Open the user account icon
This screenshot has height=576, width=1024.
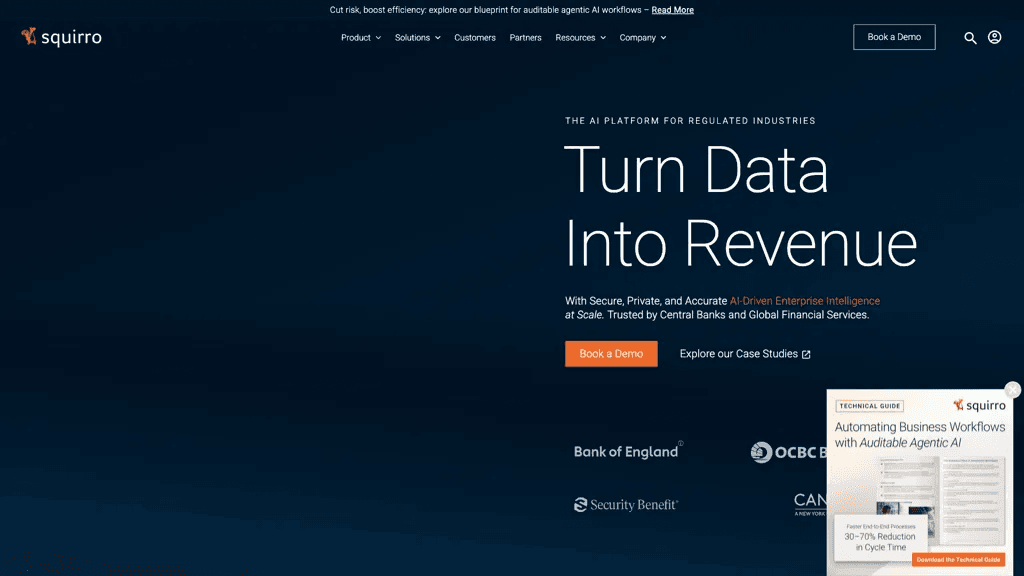click(x=995, y=37)
